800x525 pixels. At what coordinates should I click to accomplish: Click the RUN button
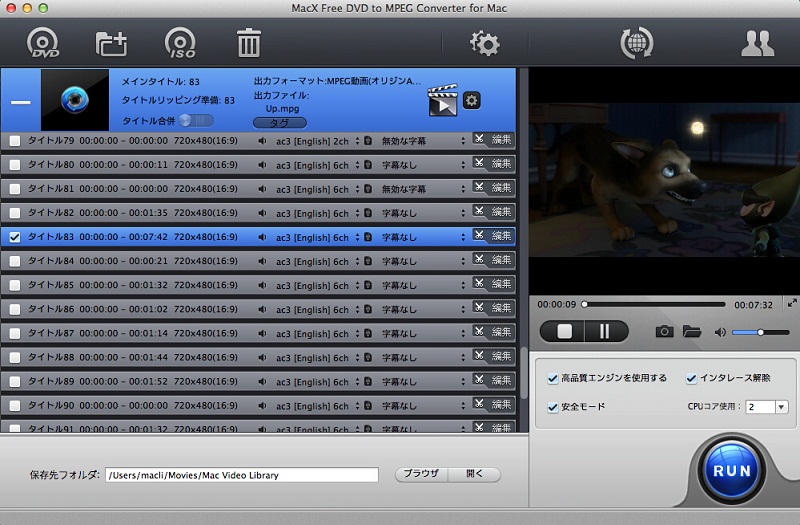732,470
